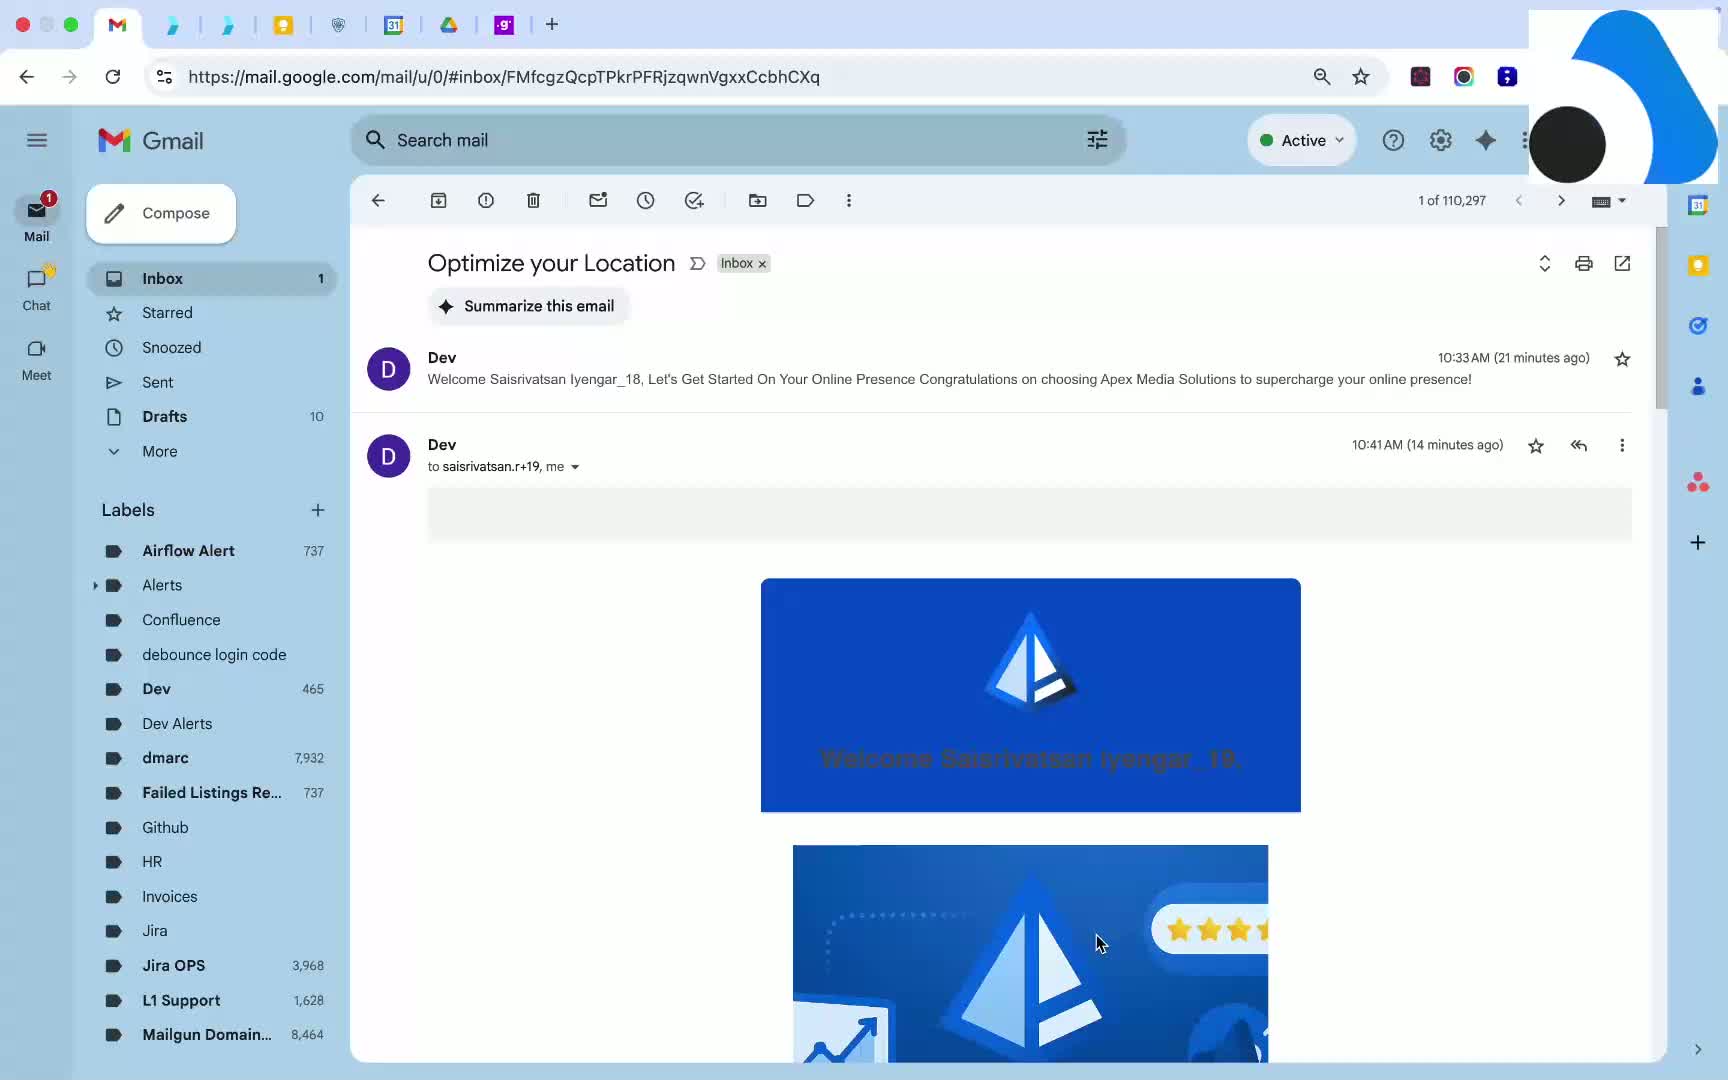The width and height of the screenshot is (1728, 1080).
Task: Report this email as spam
Action: pos(486,200)
